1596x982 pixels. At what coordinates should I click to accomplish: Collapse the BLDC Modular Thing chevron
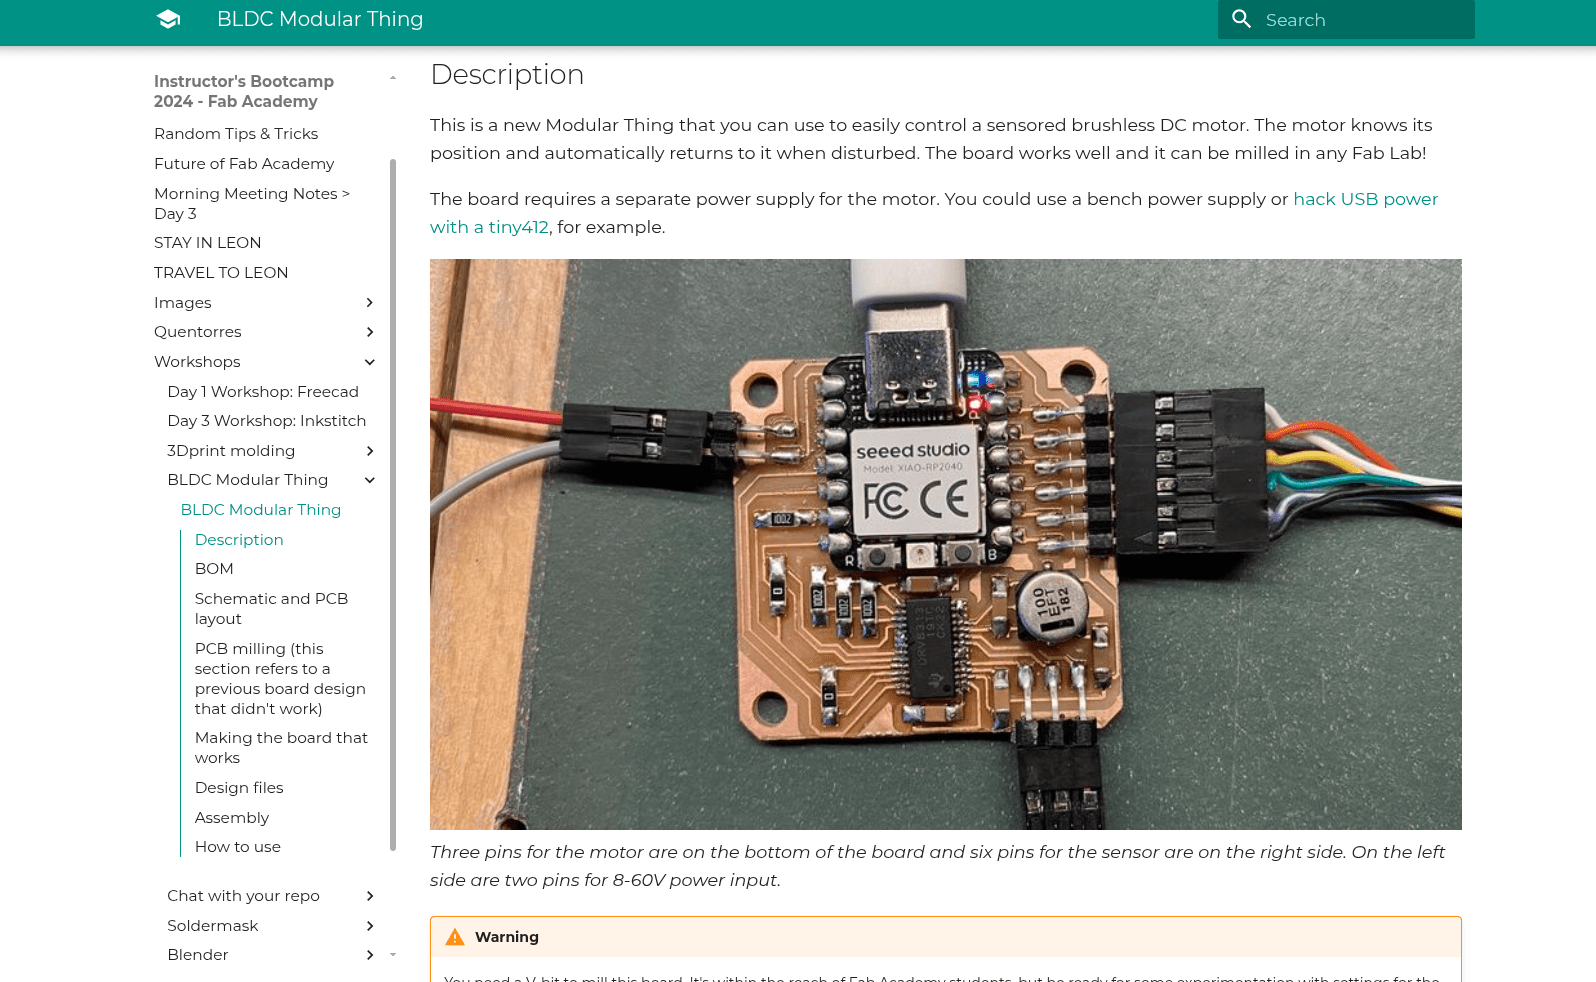tap(370, 480)
